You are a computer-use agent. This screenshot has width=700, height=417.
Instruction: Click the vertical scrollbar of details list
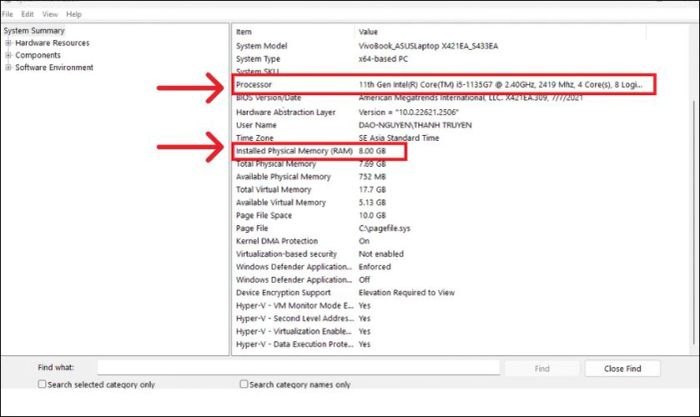click(694, 223)
